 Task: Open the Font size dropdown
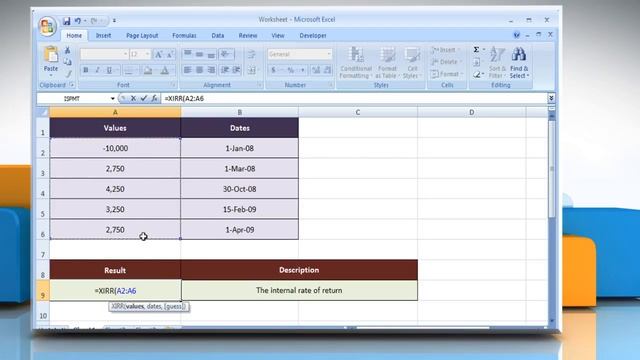[148, 54]
